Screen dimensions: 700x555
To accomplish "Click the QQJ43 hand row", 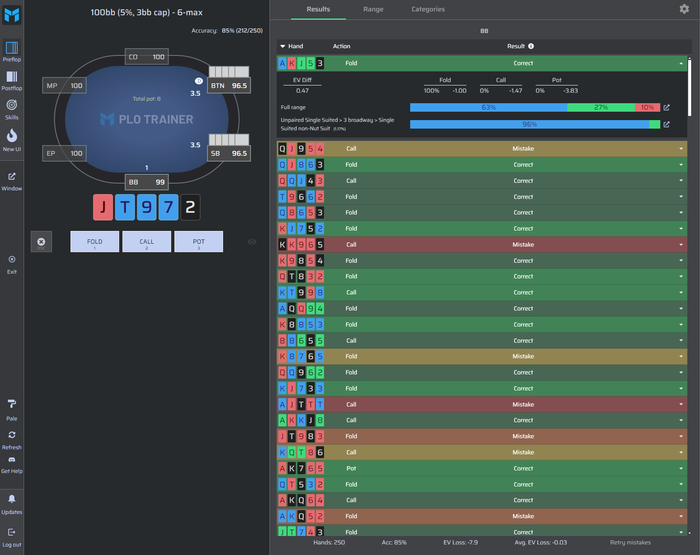I will point(482,181).
